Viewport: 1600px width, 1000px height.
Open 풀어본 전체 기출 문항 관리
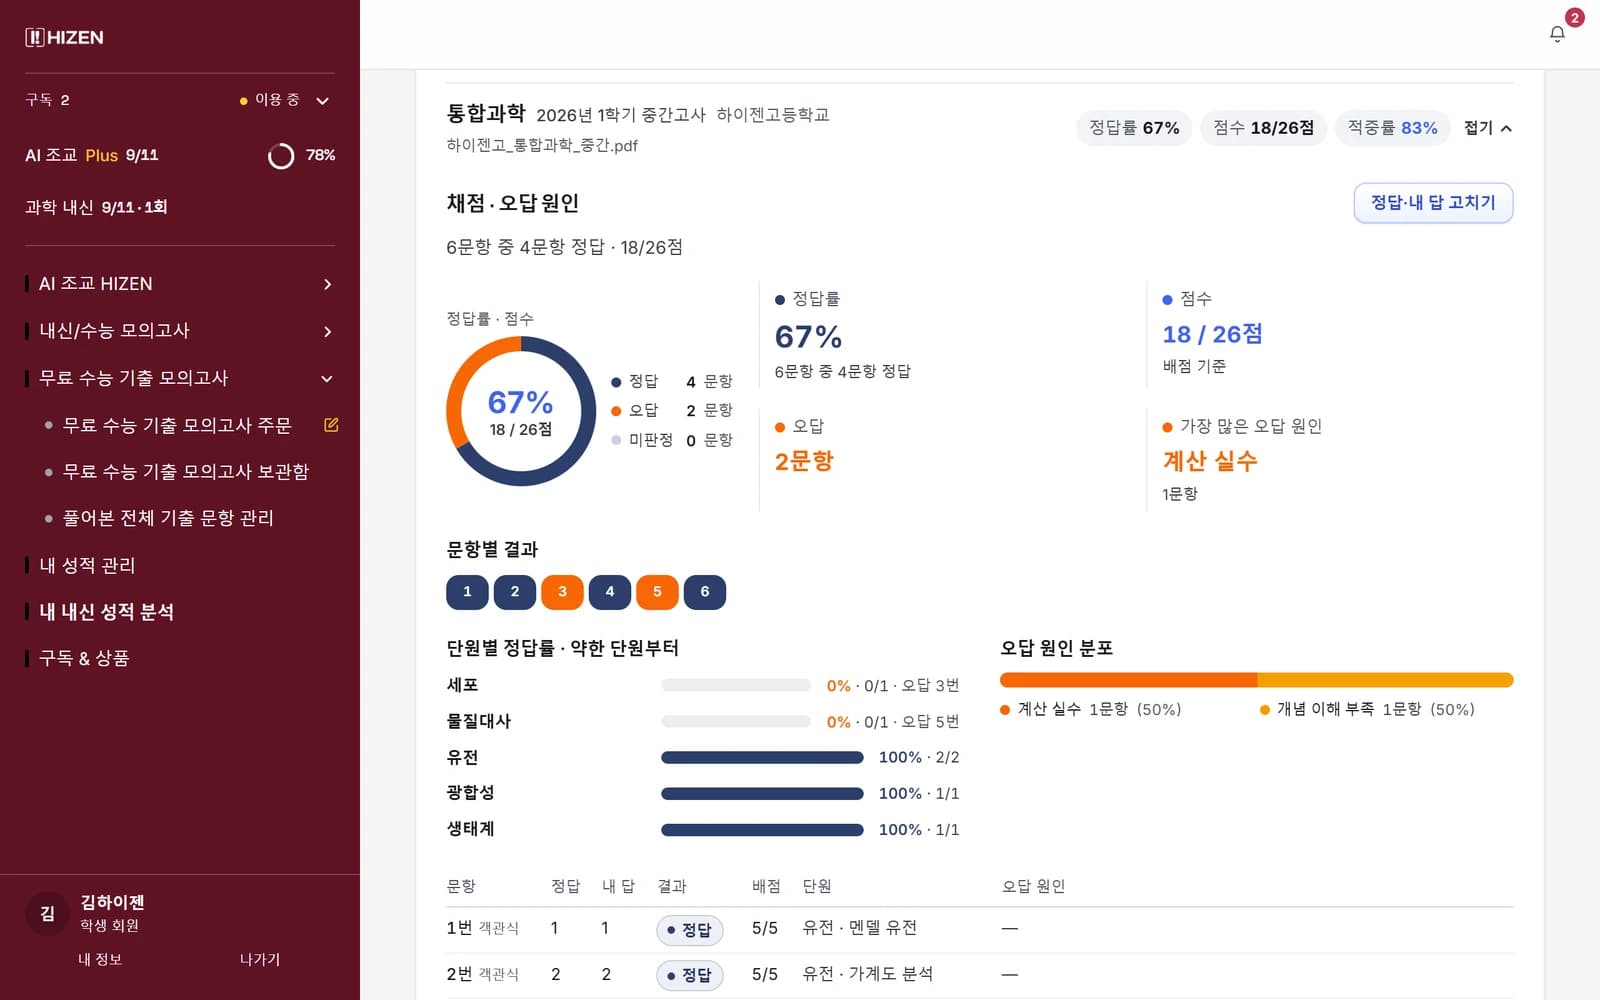[x=168, y=518]
